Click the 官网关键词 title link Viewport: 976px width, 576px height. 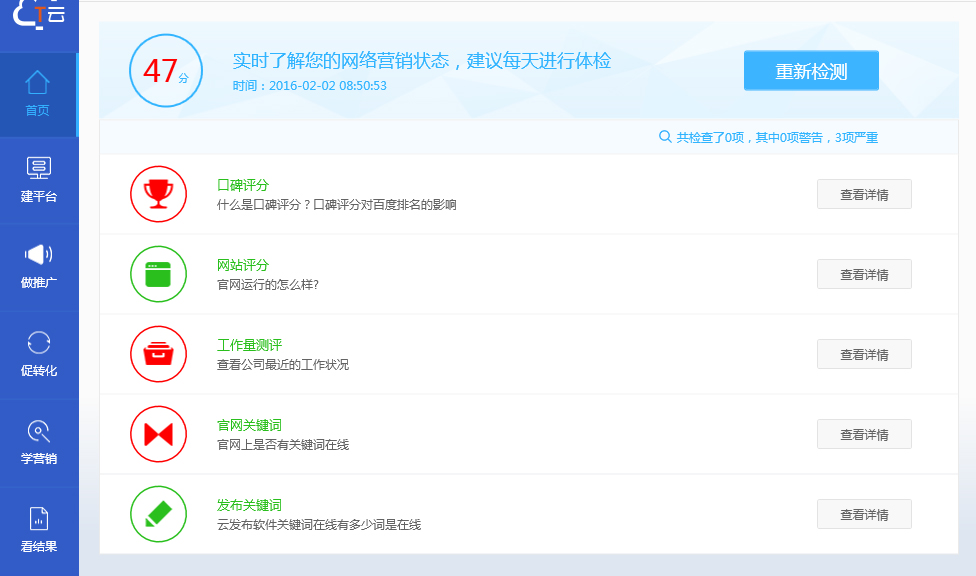pyautogui.click(x=249, y=425)
